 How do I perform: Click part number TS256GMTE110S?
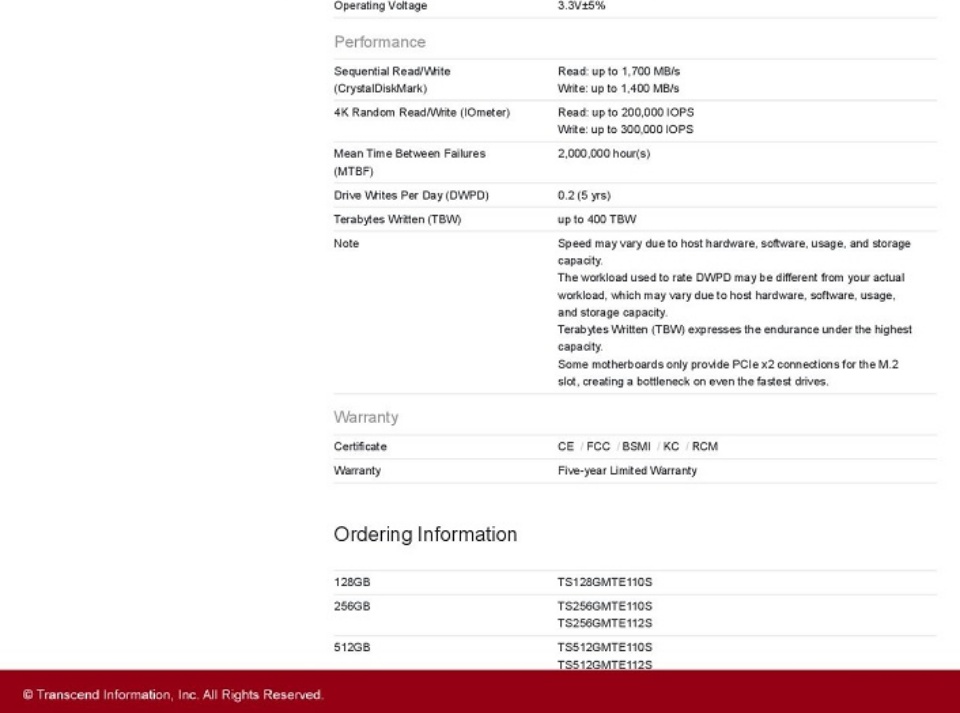pyautogui.click(x=605, y=607)
